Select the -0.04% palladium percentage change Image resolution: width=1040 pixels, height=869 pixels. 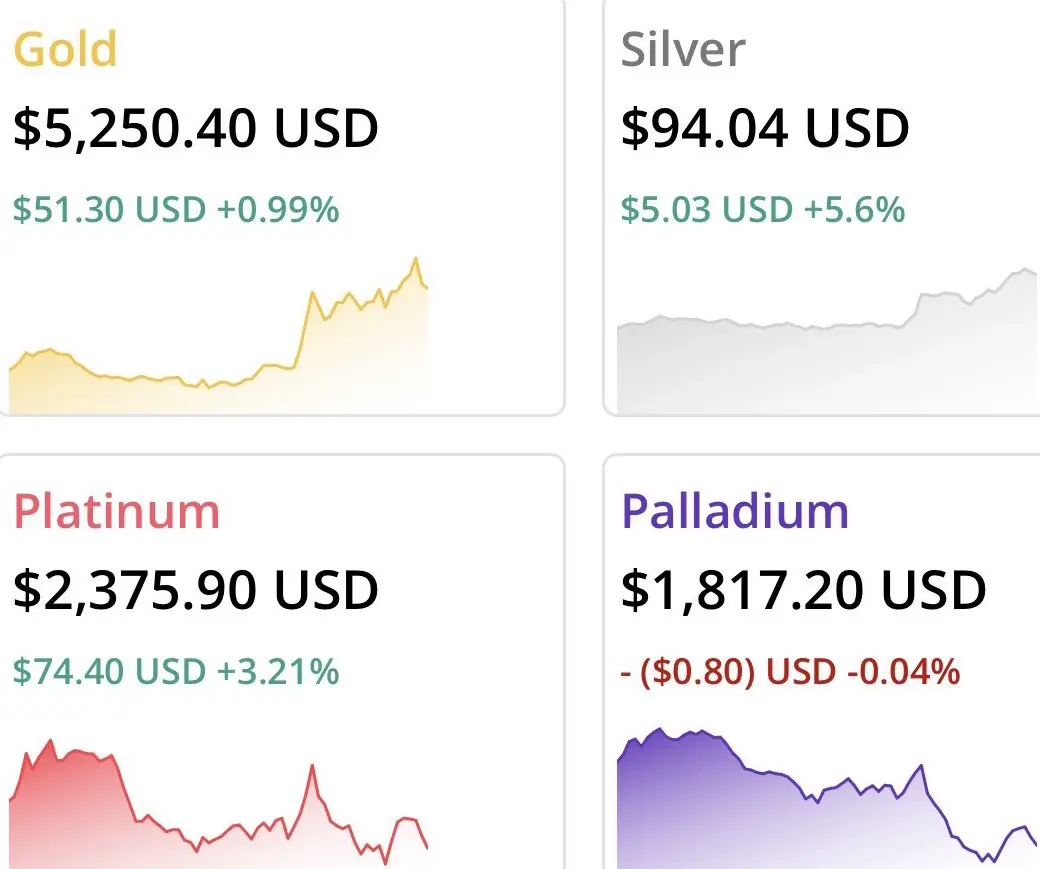pos(903,671)
